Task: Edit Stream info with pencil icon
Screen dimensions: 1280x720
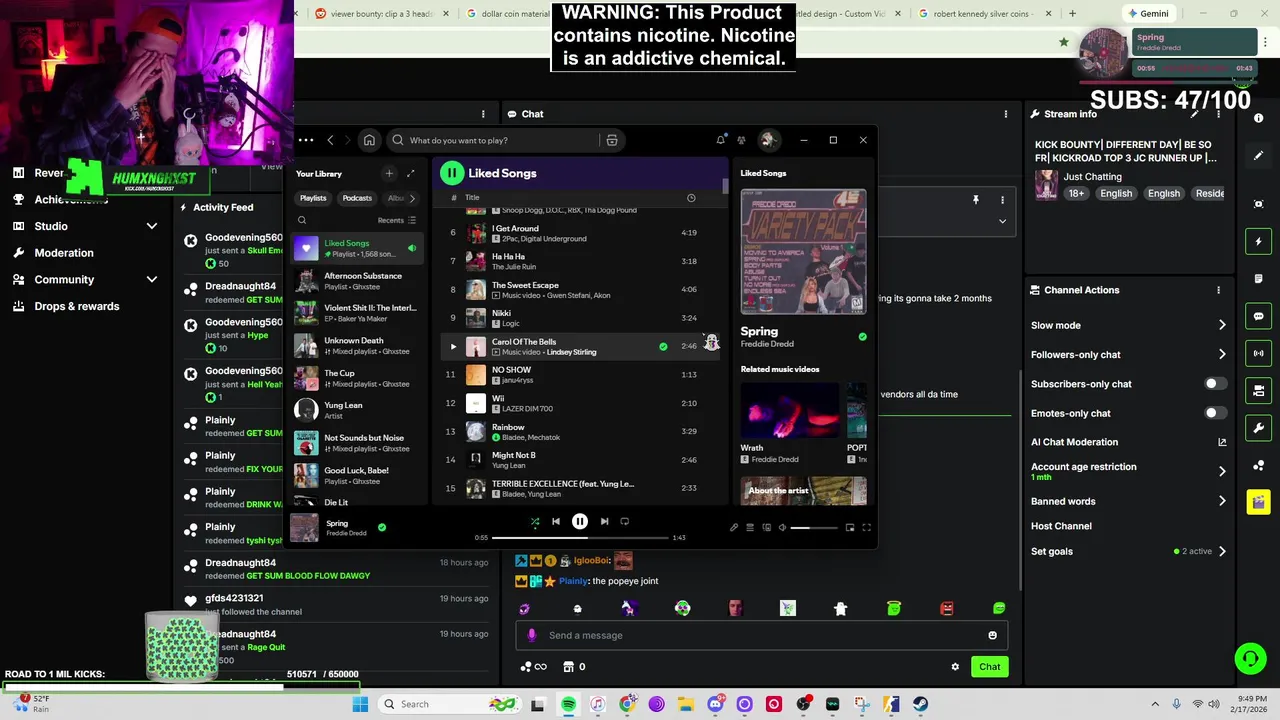Action: [1194, 114]
